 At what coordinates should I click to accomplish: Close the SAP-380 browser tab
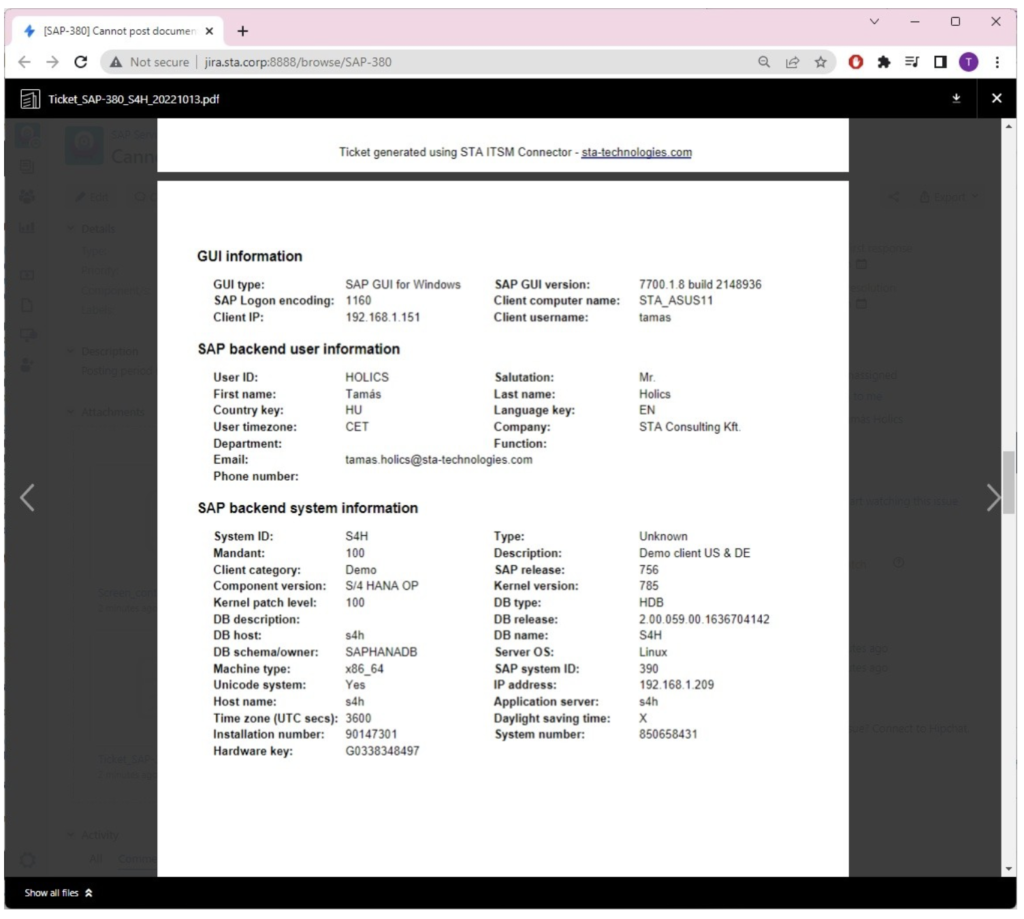pos(209,31)
